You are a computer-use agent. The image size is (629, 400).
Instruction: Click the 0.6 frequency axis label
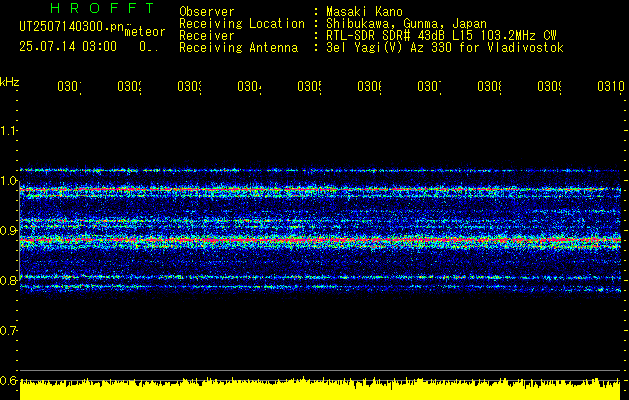pos(8,380)
